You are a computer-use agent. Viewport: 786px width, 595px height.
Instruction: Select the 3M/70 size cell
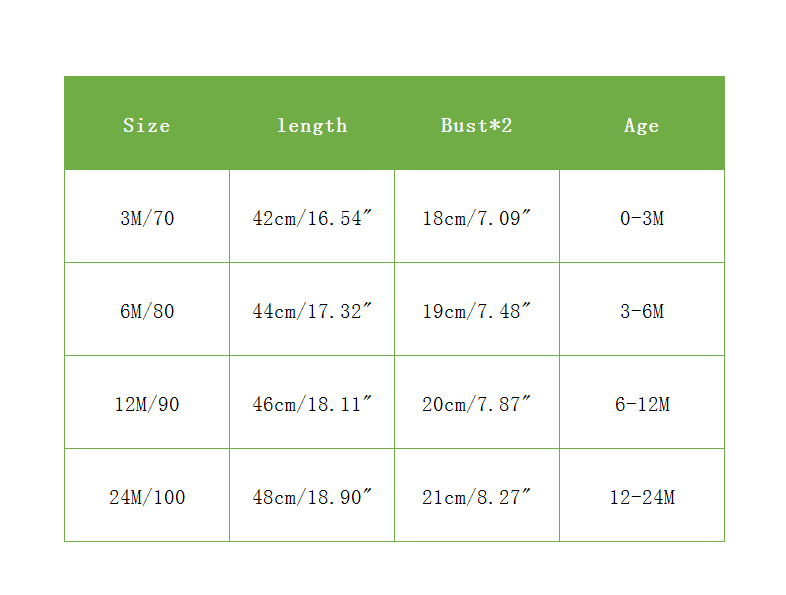147,218
